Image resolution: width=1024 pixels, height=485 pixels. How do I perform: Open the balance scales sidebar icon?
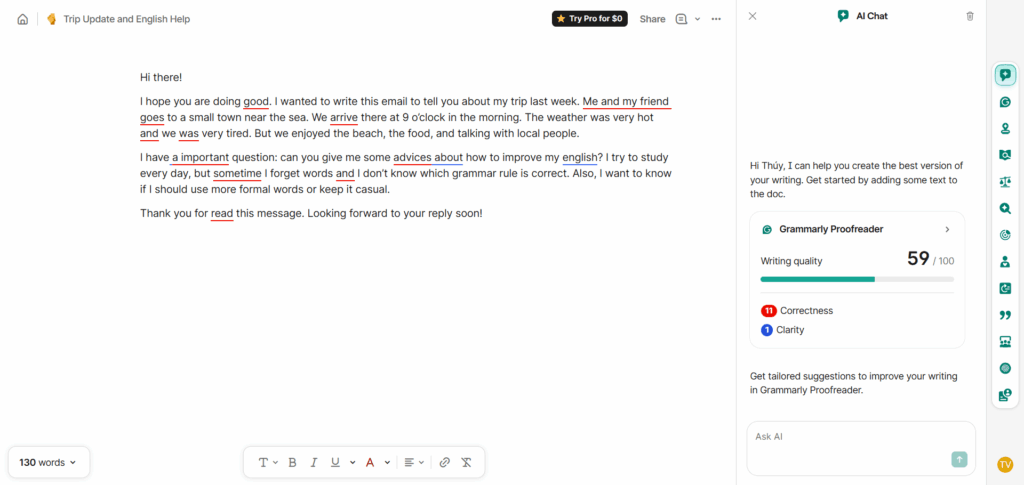click(x=1005, y=181)
